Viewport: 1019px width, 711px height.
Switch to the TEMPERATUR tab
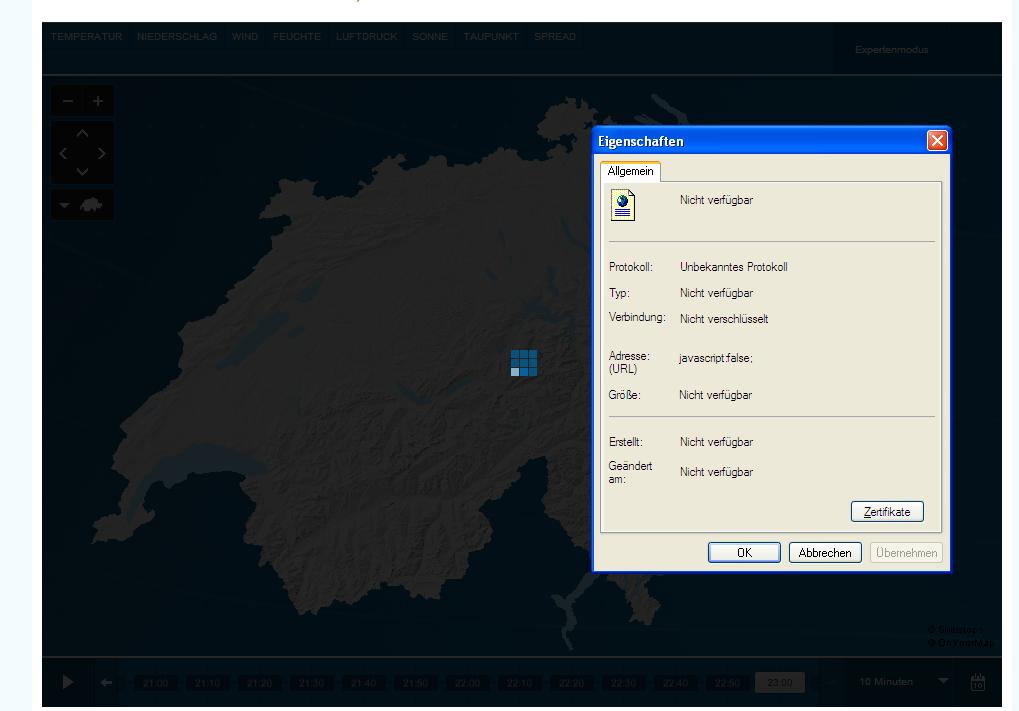pyautogui.click(x=86, y=37)
